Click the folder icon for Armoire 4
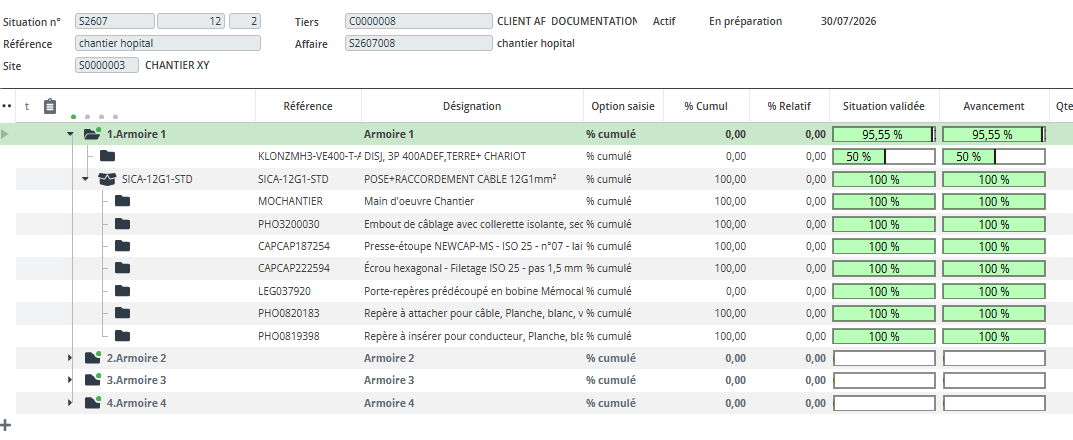Screen dimensions: 1073x440 pyautogui.click(x=92, y=402)
